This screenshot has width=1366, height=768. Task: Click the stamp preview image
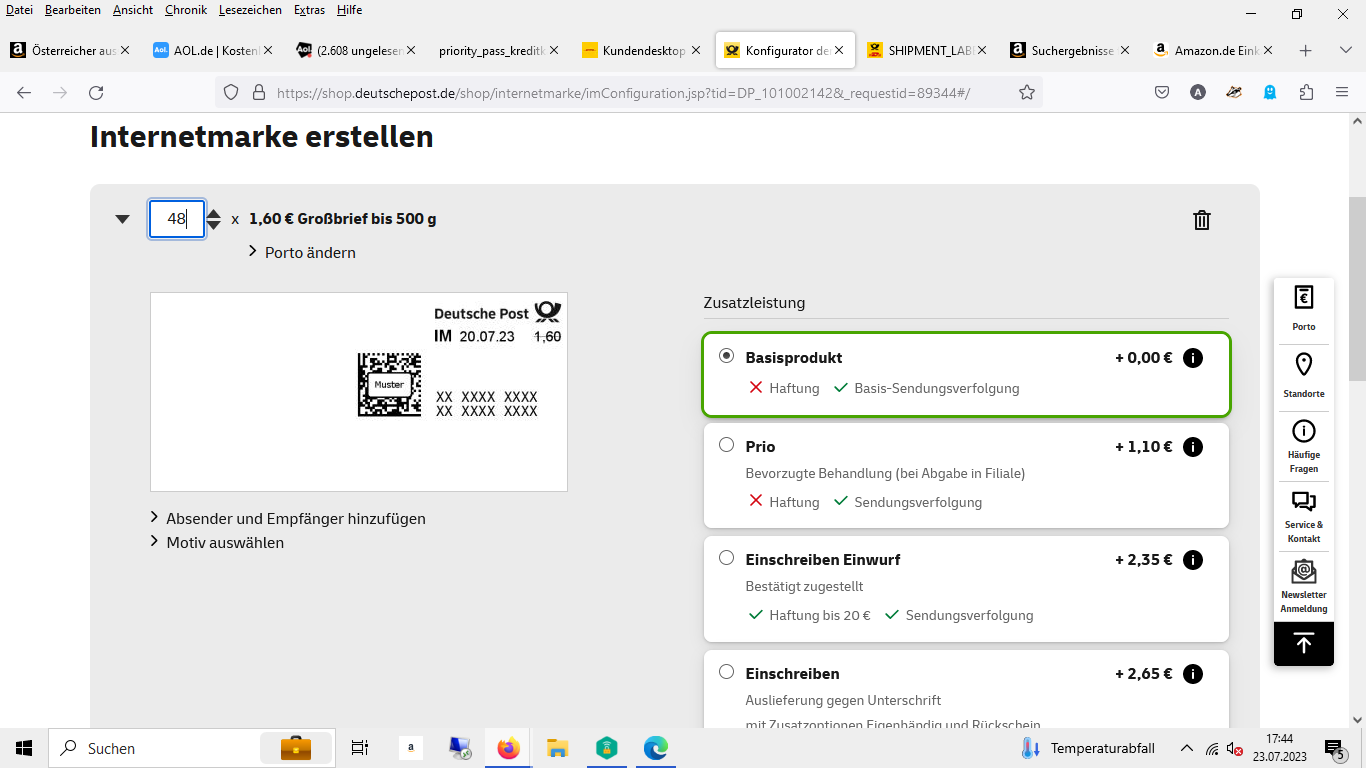click(x=359, y=392)
